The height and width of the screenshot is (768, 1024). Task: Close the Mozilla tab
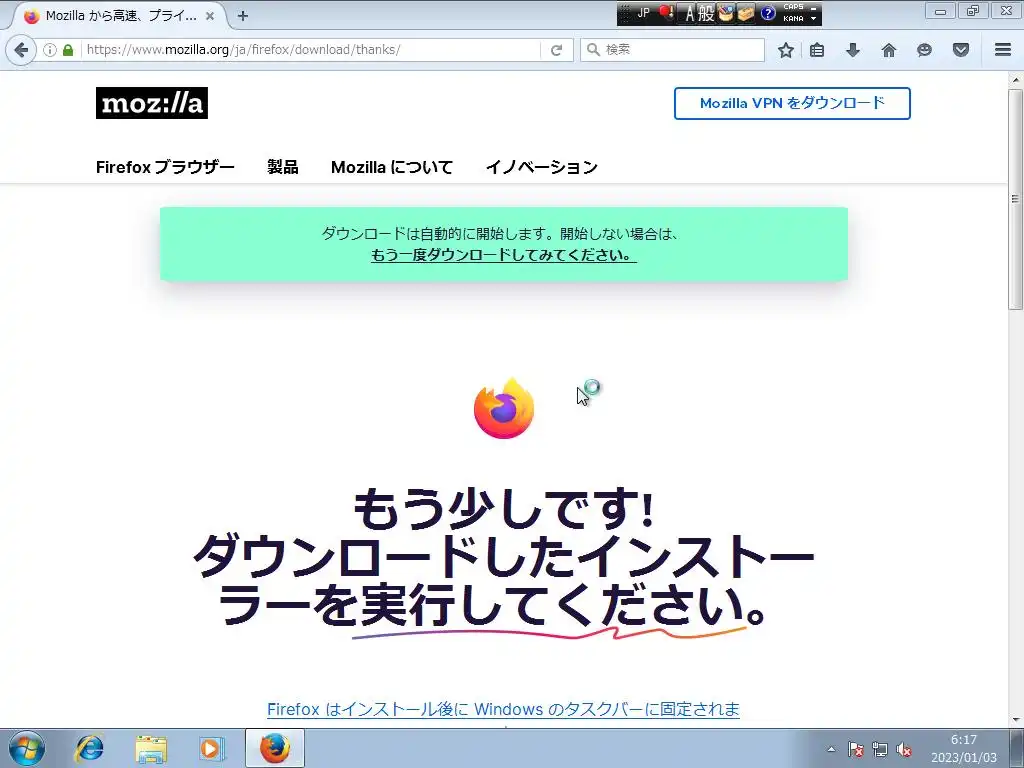(210, 16)
